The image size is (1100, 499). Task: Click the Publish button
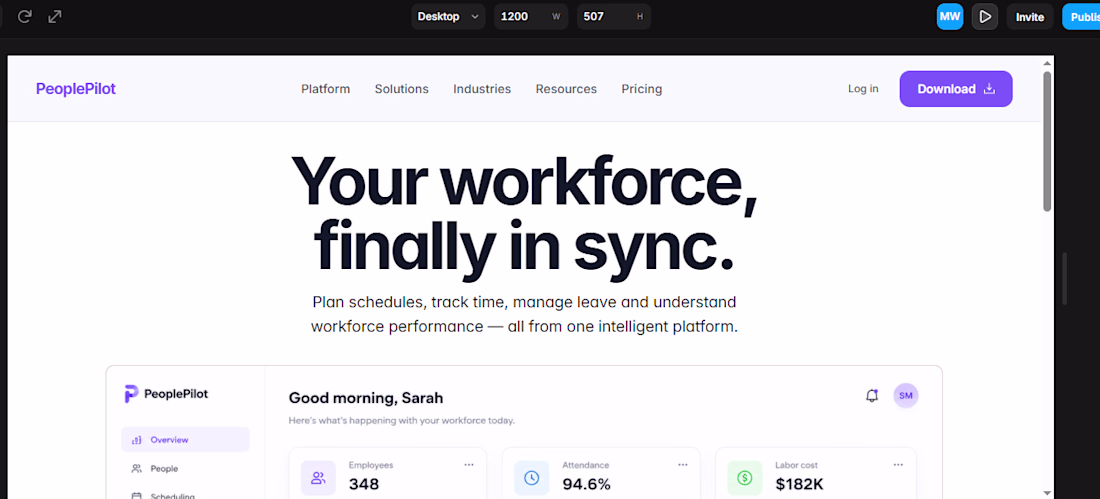coord(1081,17)
